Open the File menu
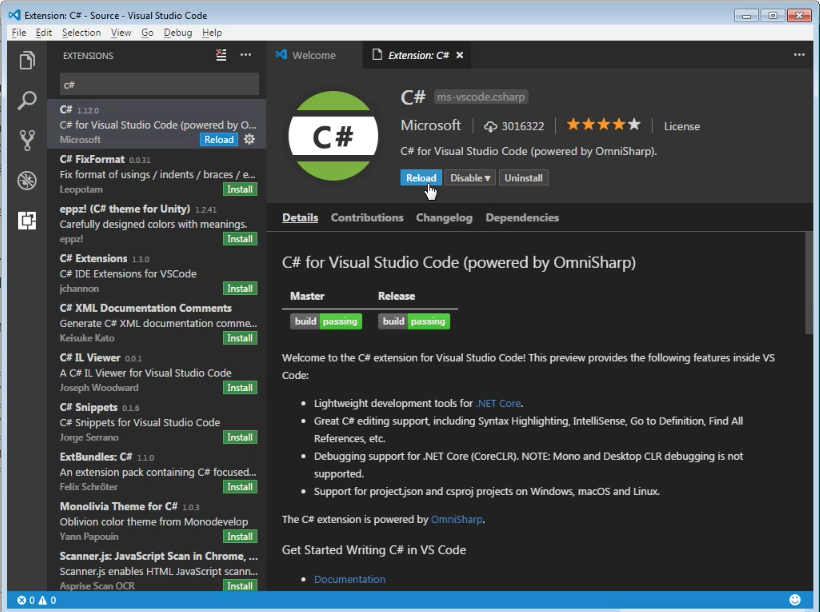The height and width of the screenshot is (612, 820). point(19,32)
